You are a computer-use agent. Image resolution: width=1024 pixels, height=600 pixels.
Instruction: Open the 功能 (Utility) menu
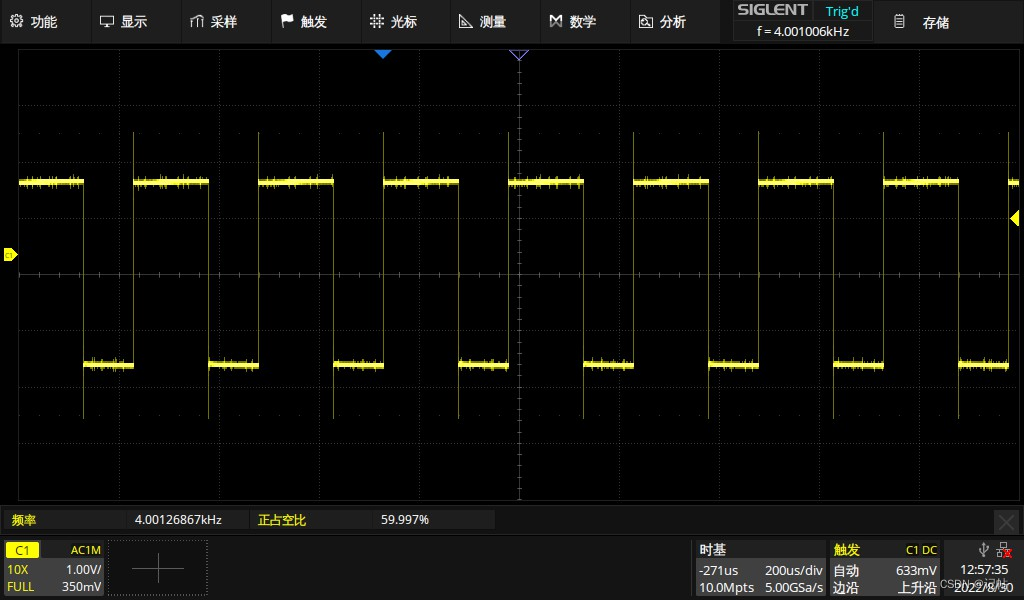(x=34, y=22)
